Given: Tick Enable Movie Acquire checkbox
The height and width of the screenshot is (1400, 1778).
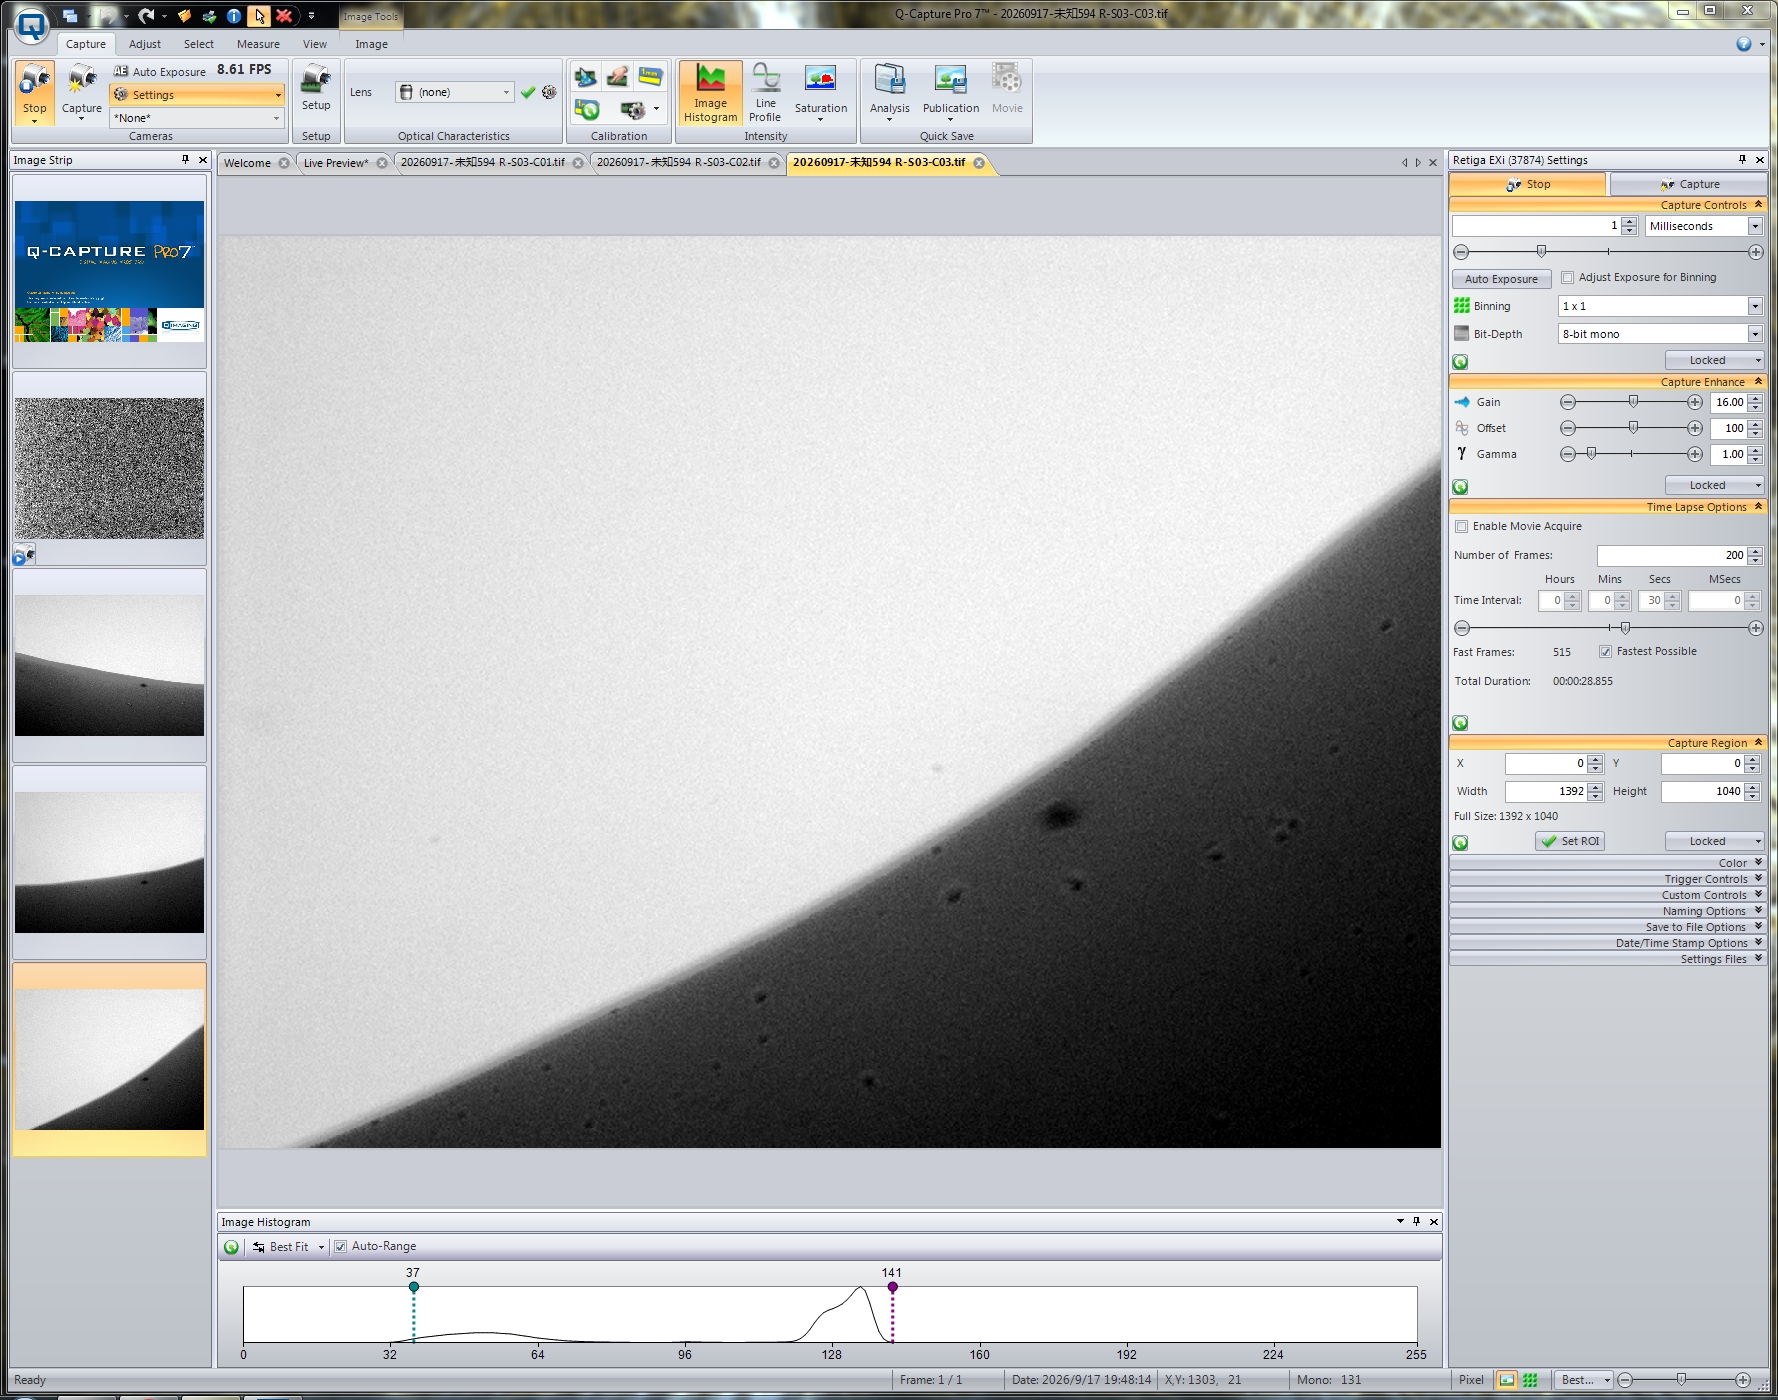Looking at the screenshot, I should pos(1461,527).
